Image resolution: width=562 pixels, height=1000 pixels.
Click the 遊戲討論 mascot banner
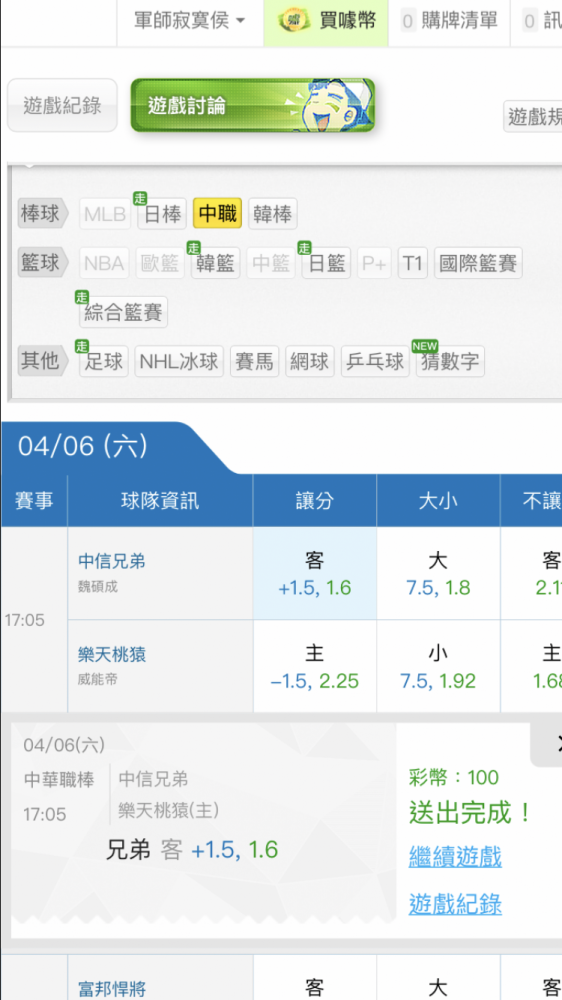[253, 105]
